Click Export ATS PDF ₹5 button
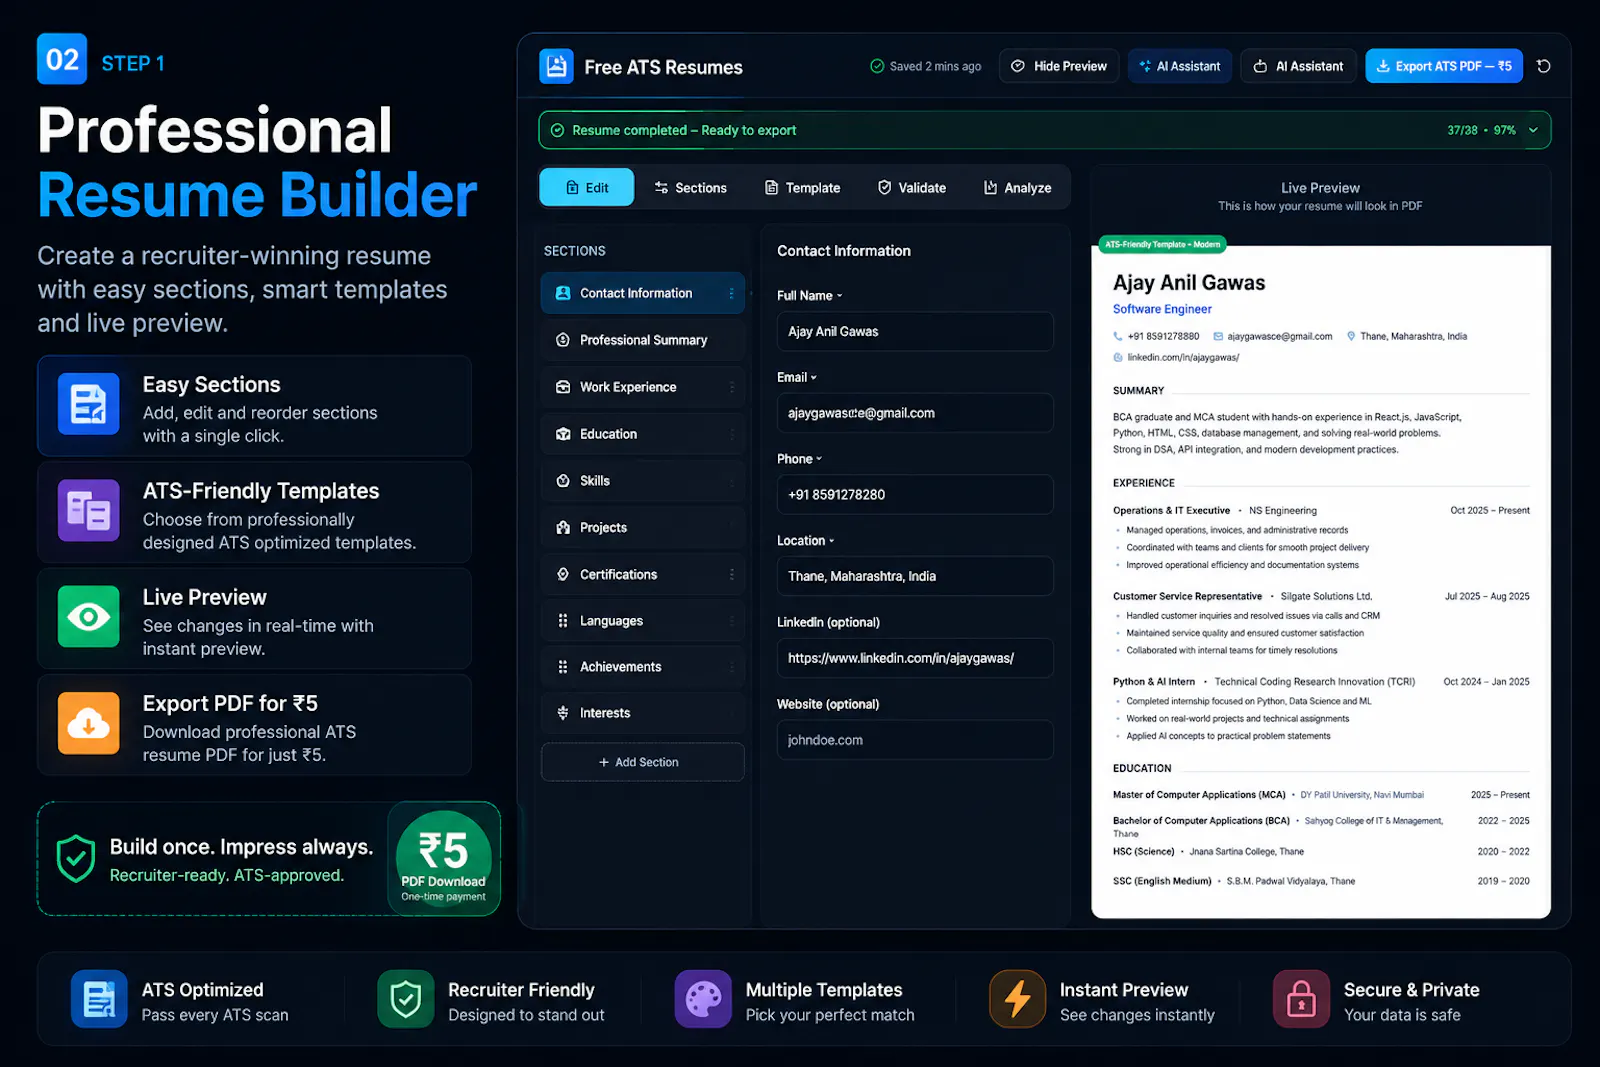This screenshot has height=1067, width=1600. click(x=1444, y=66)
